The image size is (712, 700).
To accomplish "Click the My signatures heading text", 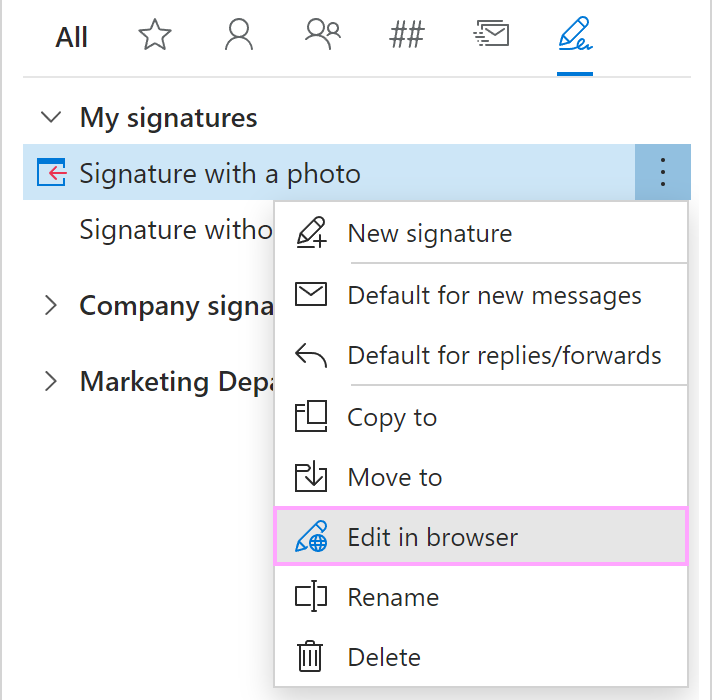I will [168, 118].
